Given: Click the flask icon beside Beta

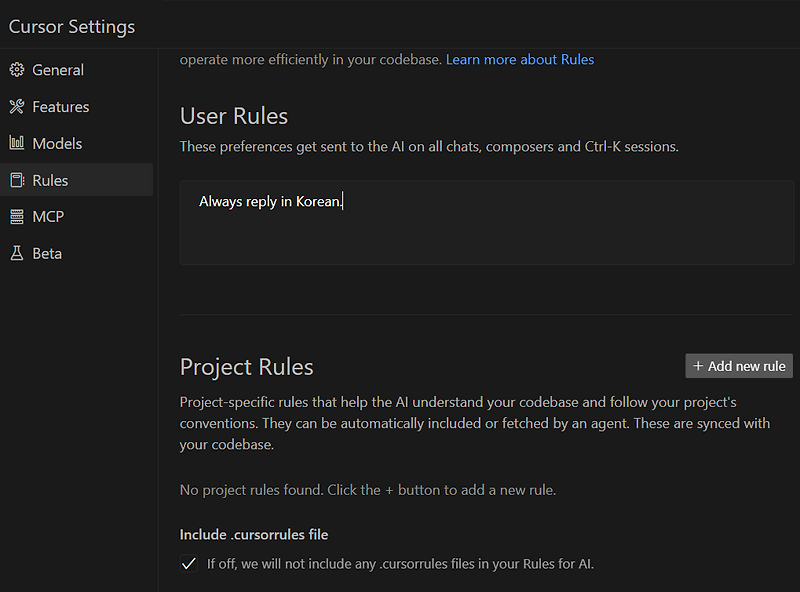Looking at the screenshot, I should click(16, 254).
